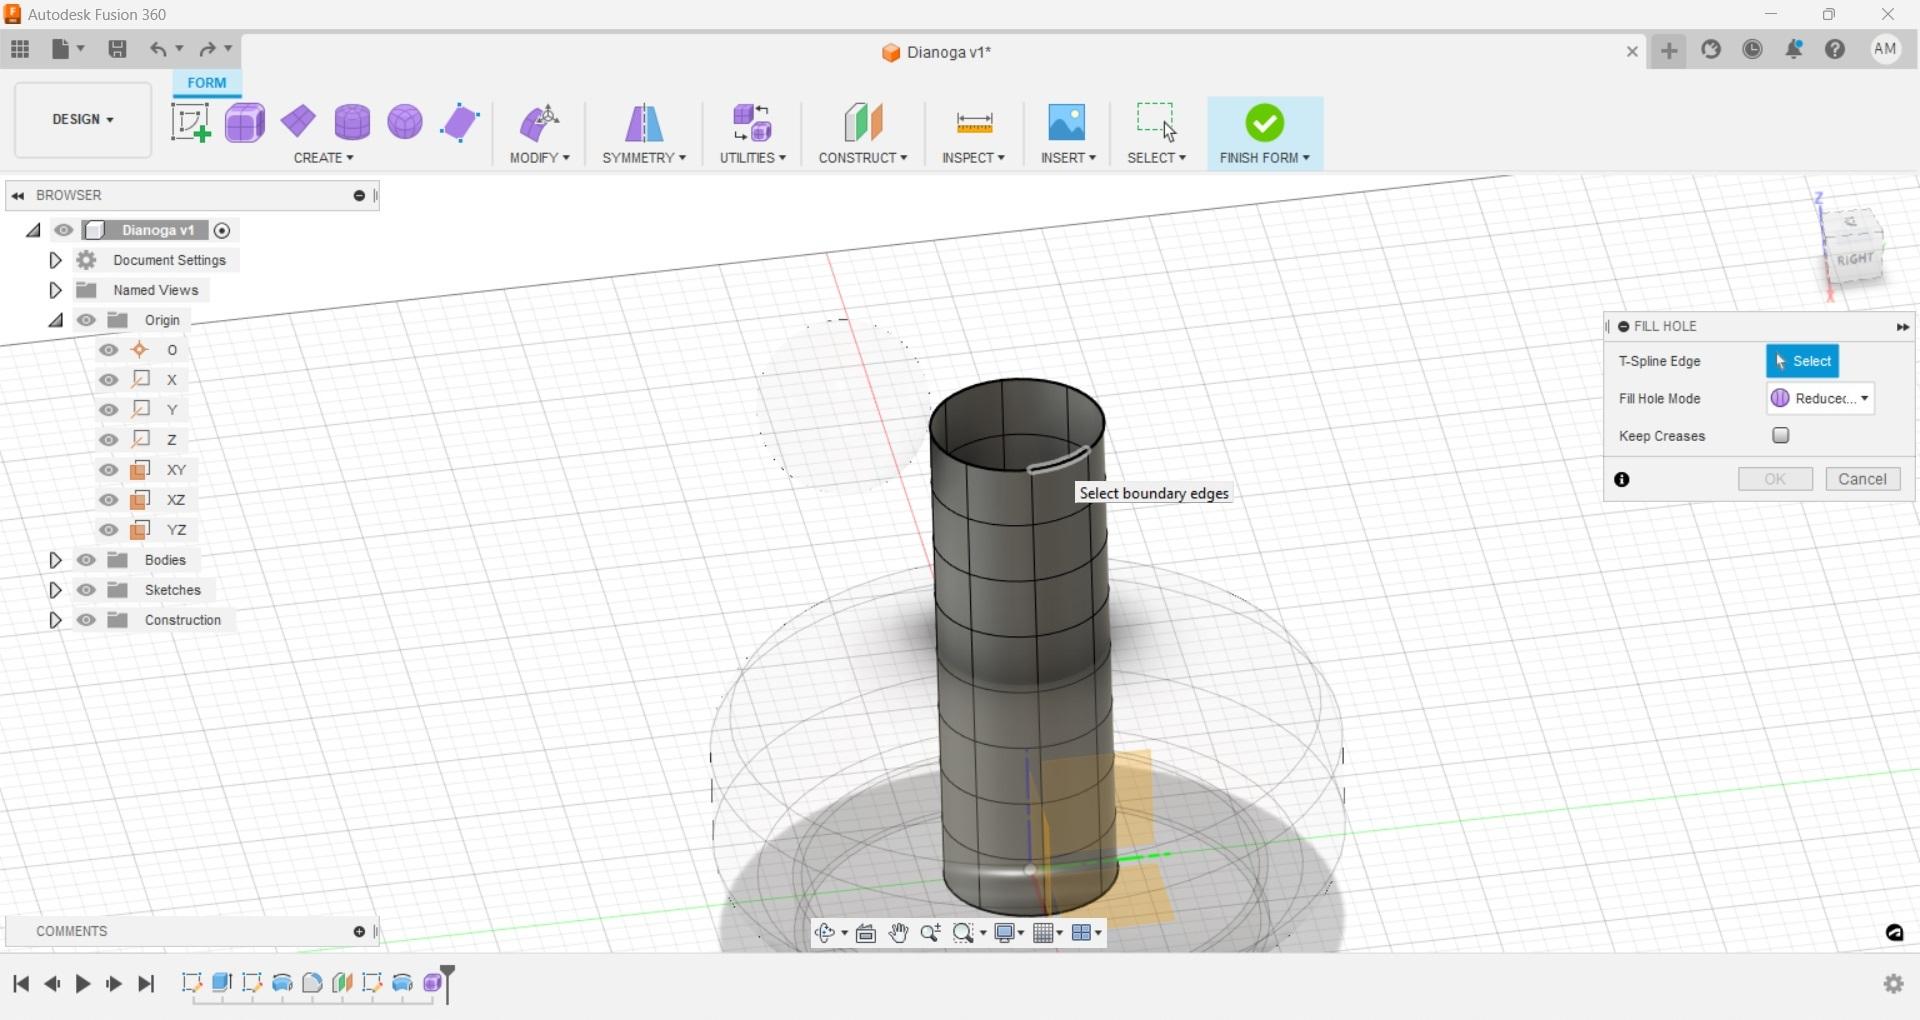Activate the Orbit tool at screen bottom
Screen dimensions: 1920x1020
[x=826, y=933]
